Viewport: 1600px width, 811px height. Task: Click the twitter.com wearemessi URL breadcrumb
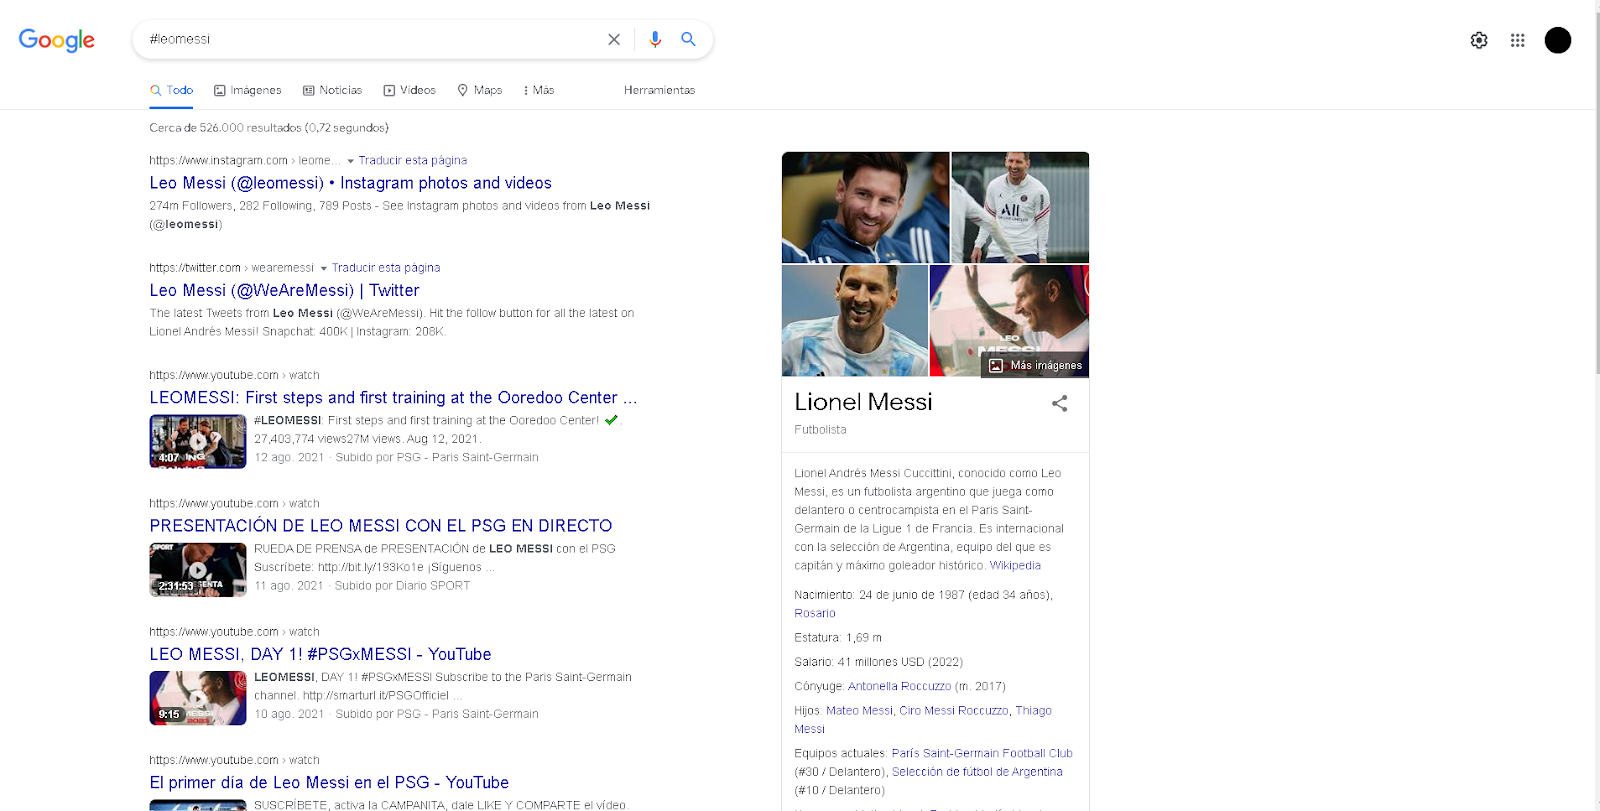point(231,268)
